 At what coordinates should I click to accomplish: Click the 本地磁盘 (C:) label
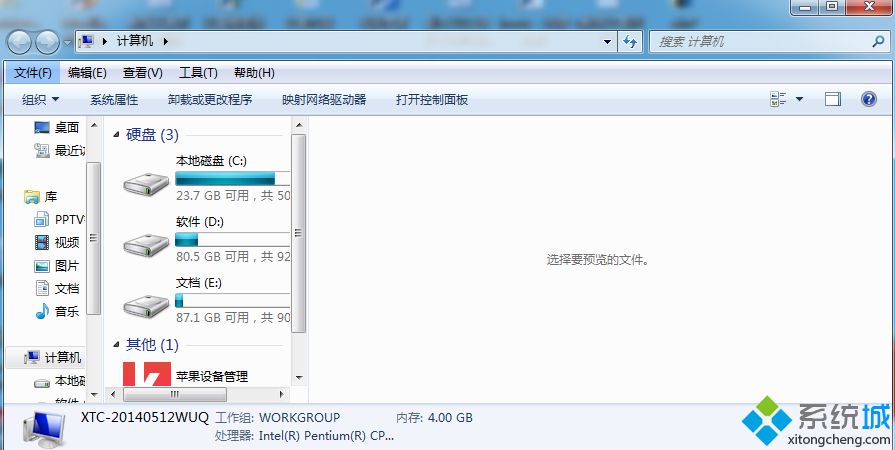click(211, 160)
